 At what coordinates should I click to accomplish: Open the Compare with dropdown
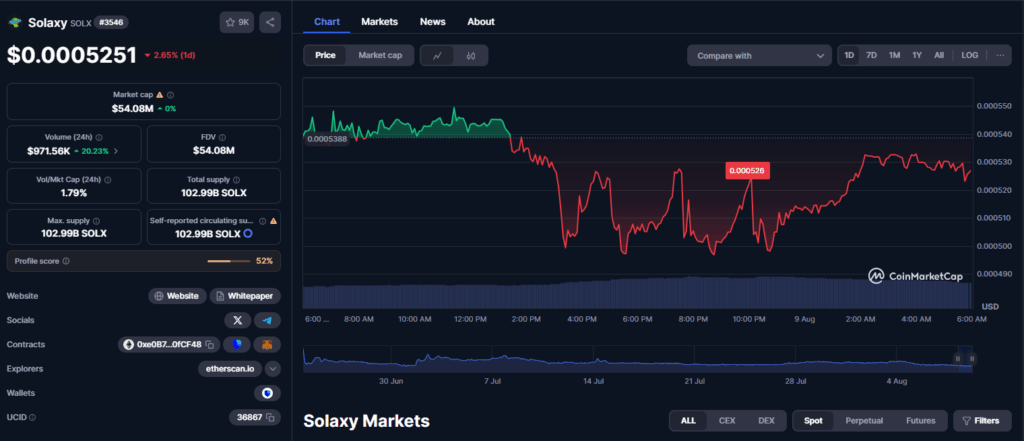[x=759, y=56]
